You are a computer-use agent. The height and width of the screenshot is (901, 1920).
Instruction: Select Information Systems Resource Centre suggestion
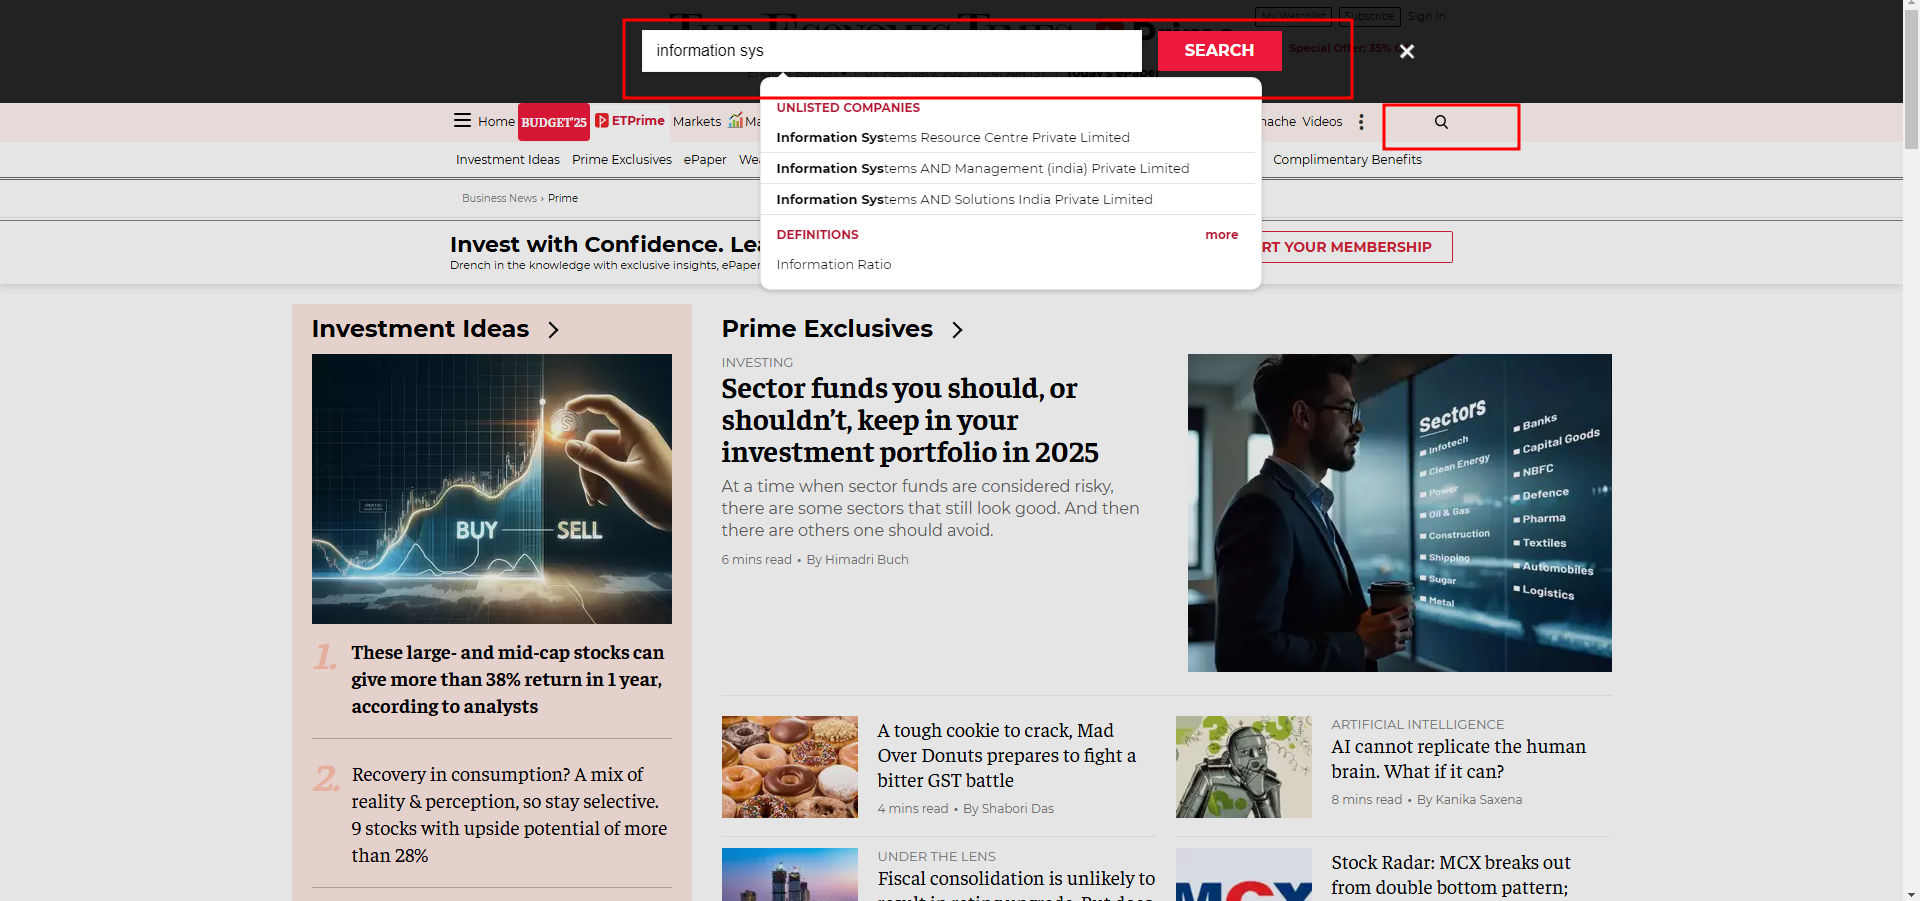(953, 138)
